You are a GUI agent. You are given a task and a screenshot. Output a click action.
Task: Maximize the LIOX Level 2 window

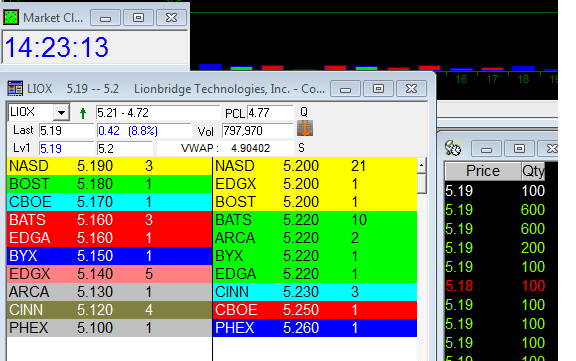pos(378,89)
